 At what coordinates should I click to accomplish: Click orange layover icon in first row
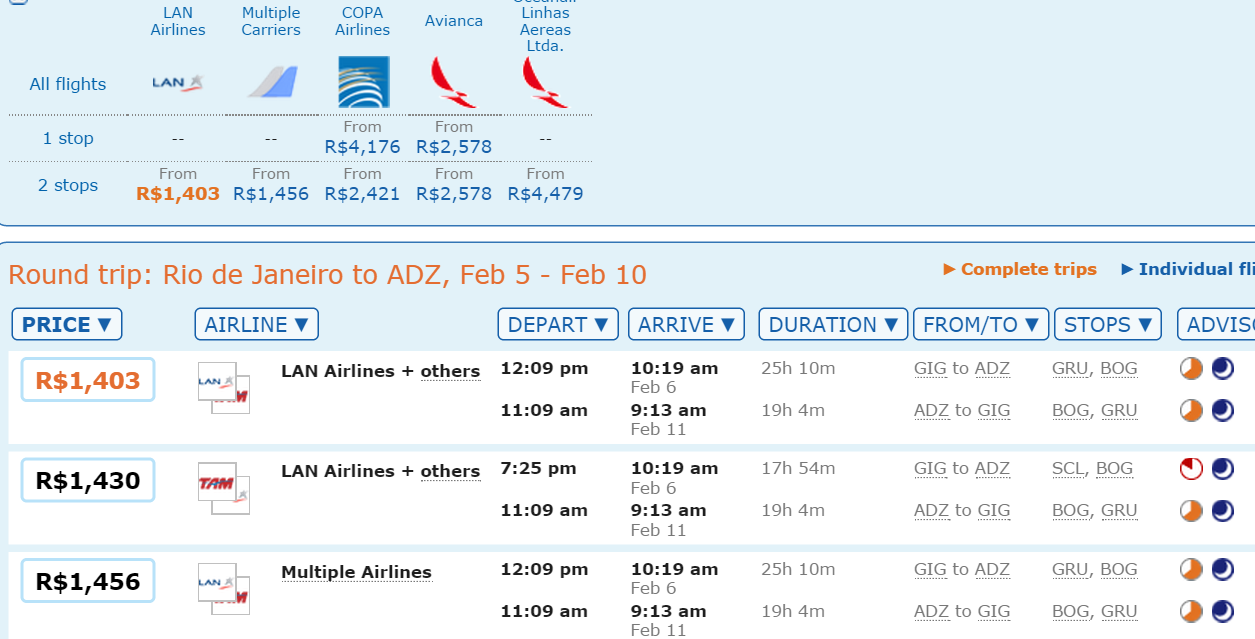pyautogui.click(x=1191, y=369)
